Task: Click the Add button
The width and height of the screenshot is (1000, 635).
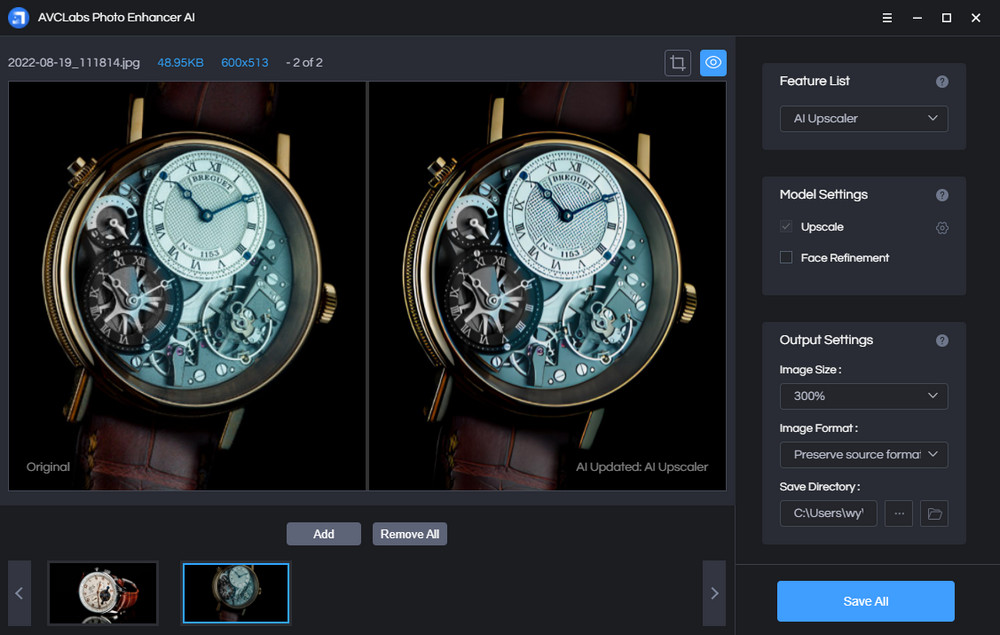Action: point(323,534)
